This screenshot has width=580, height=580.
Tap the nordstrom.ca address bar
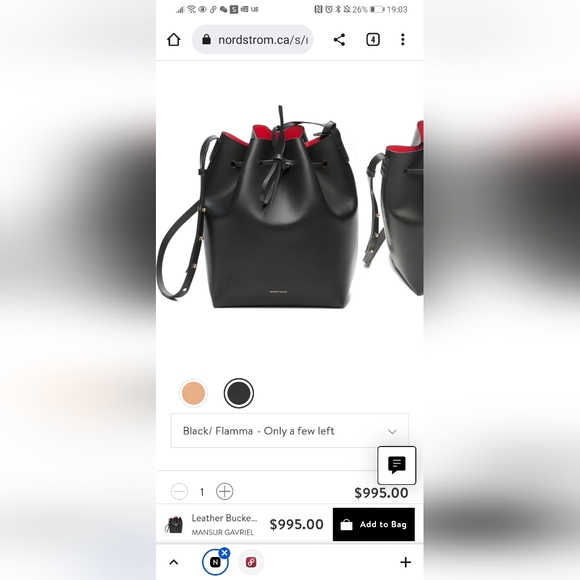(x=253, y=40)
